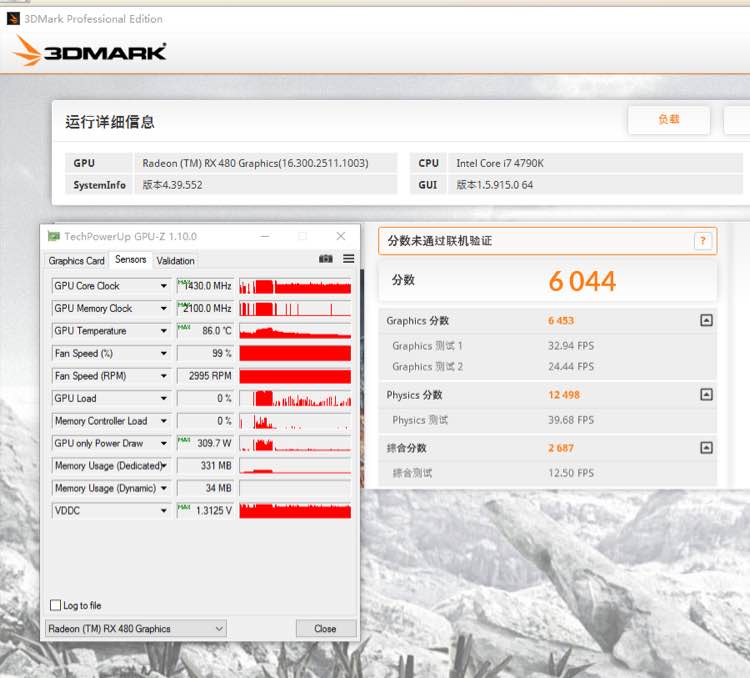Open the VDDC sensor dropdown
This screenshot has height=678, width=750.
(x=164, y=511)
